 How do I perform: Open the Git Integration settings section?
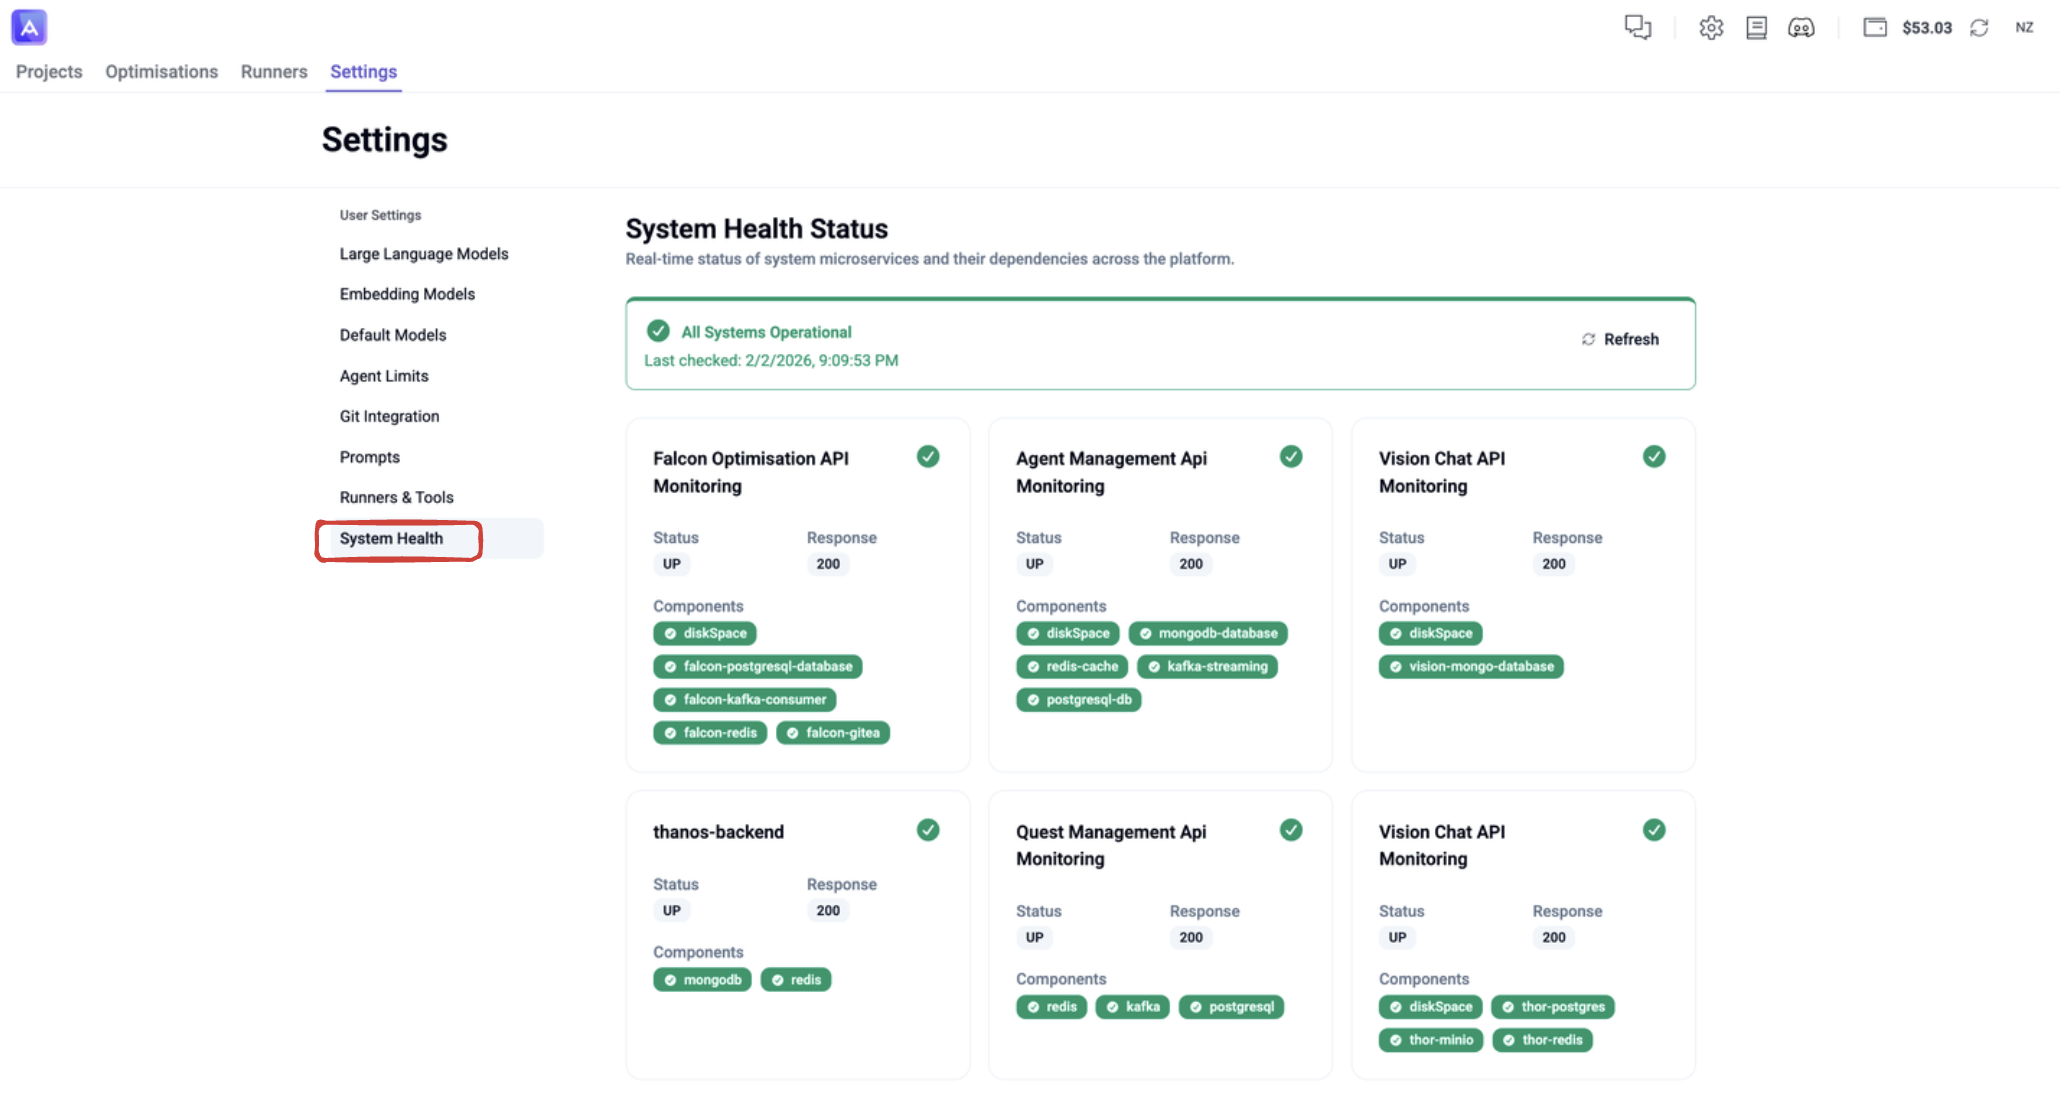(x=389, y=416)
